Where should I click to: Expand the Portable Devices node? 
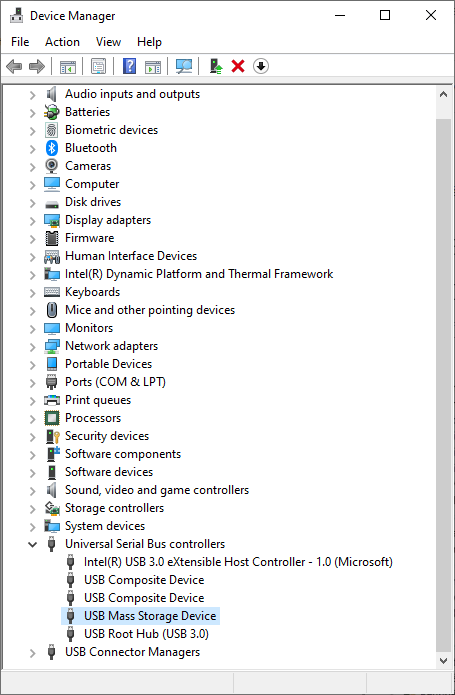click(32, 364)
